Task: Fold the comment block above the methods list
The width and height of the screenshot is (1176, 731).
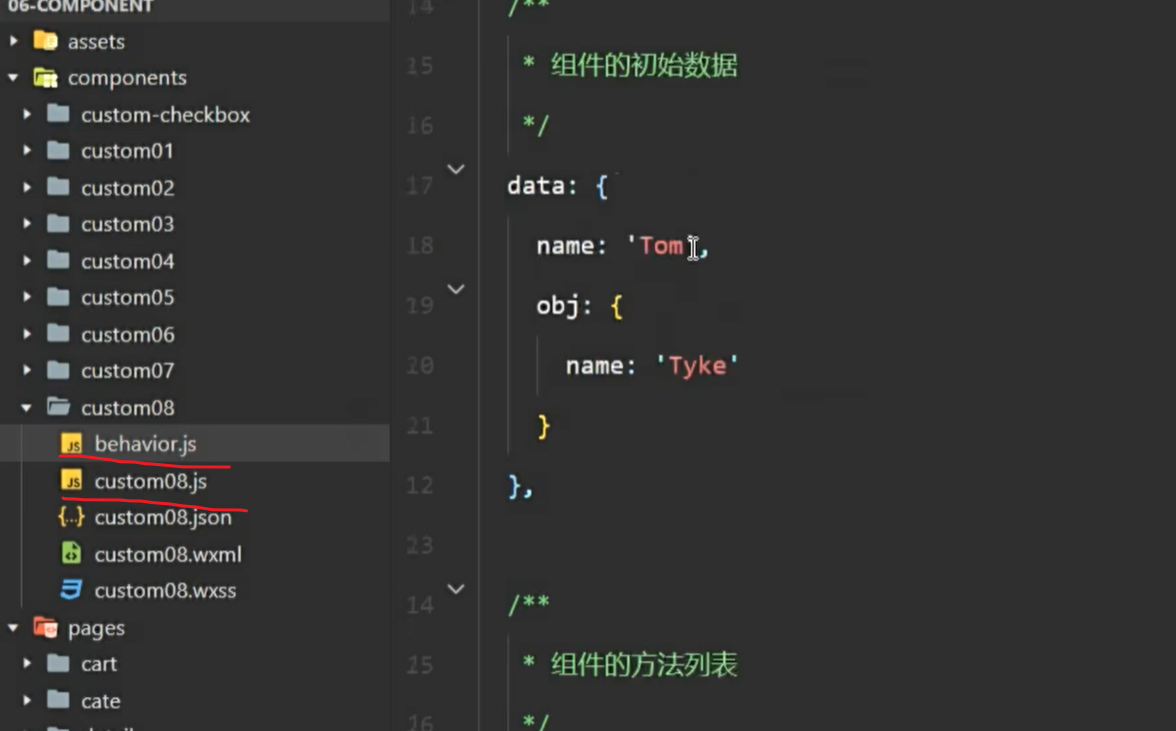Action: point(456,590)
